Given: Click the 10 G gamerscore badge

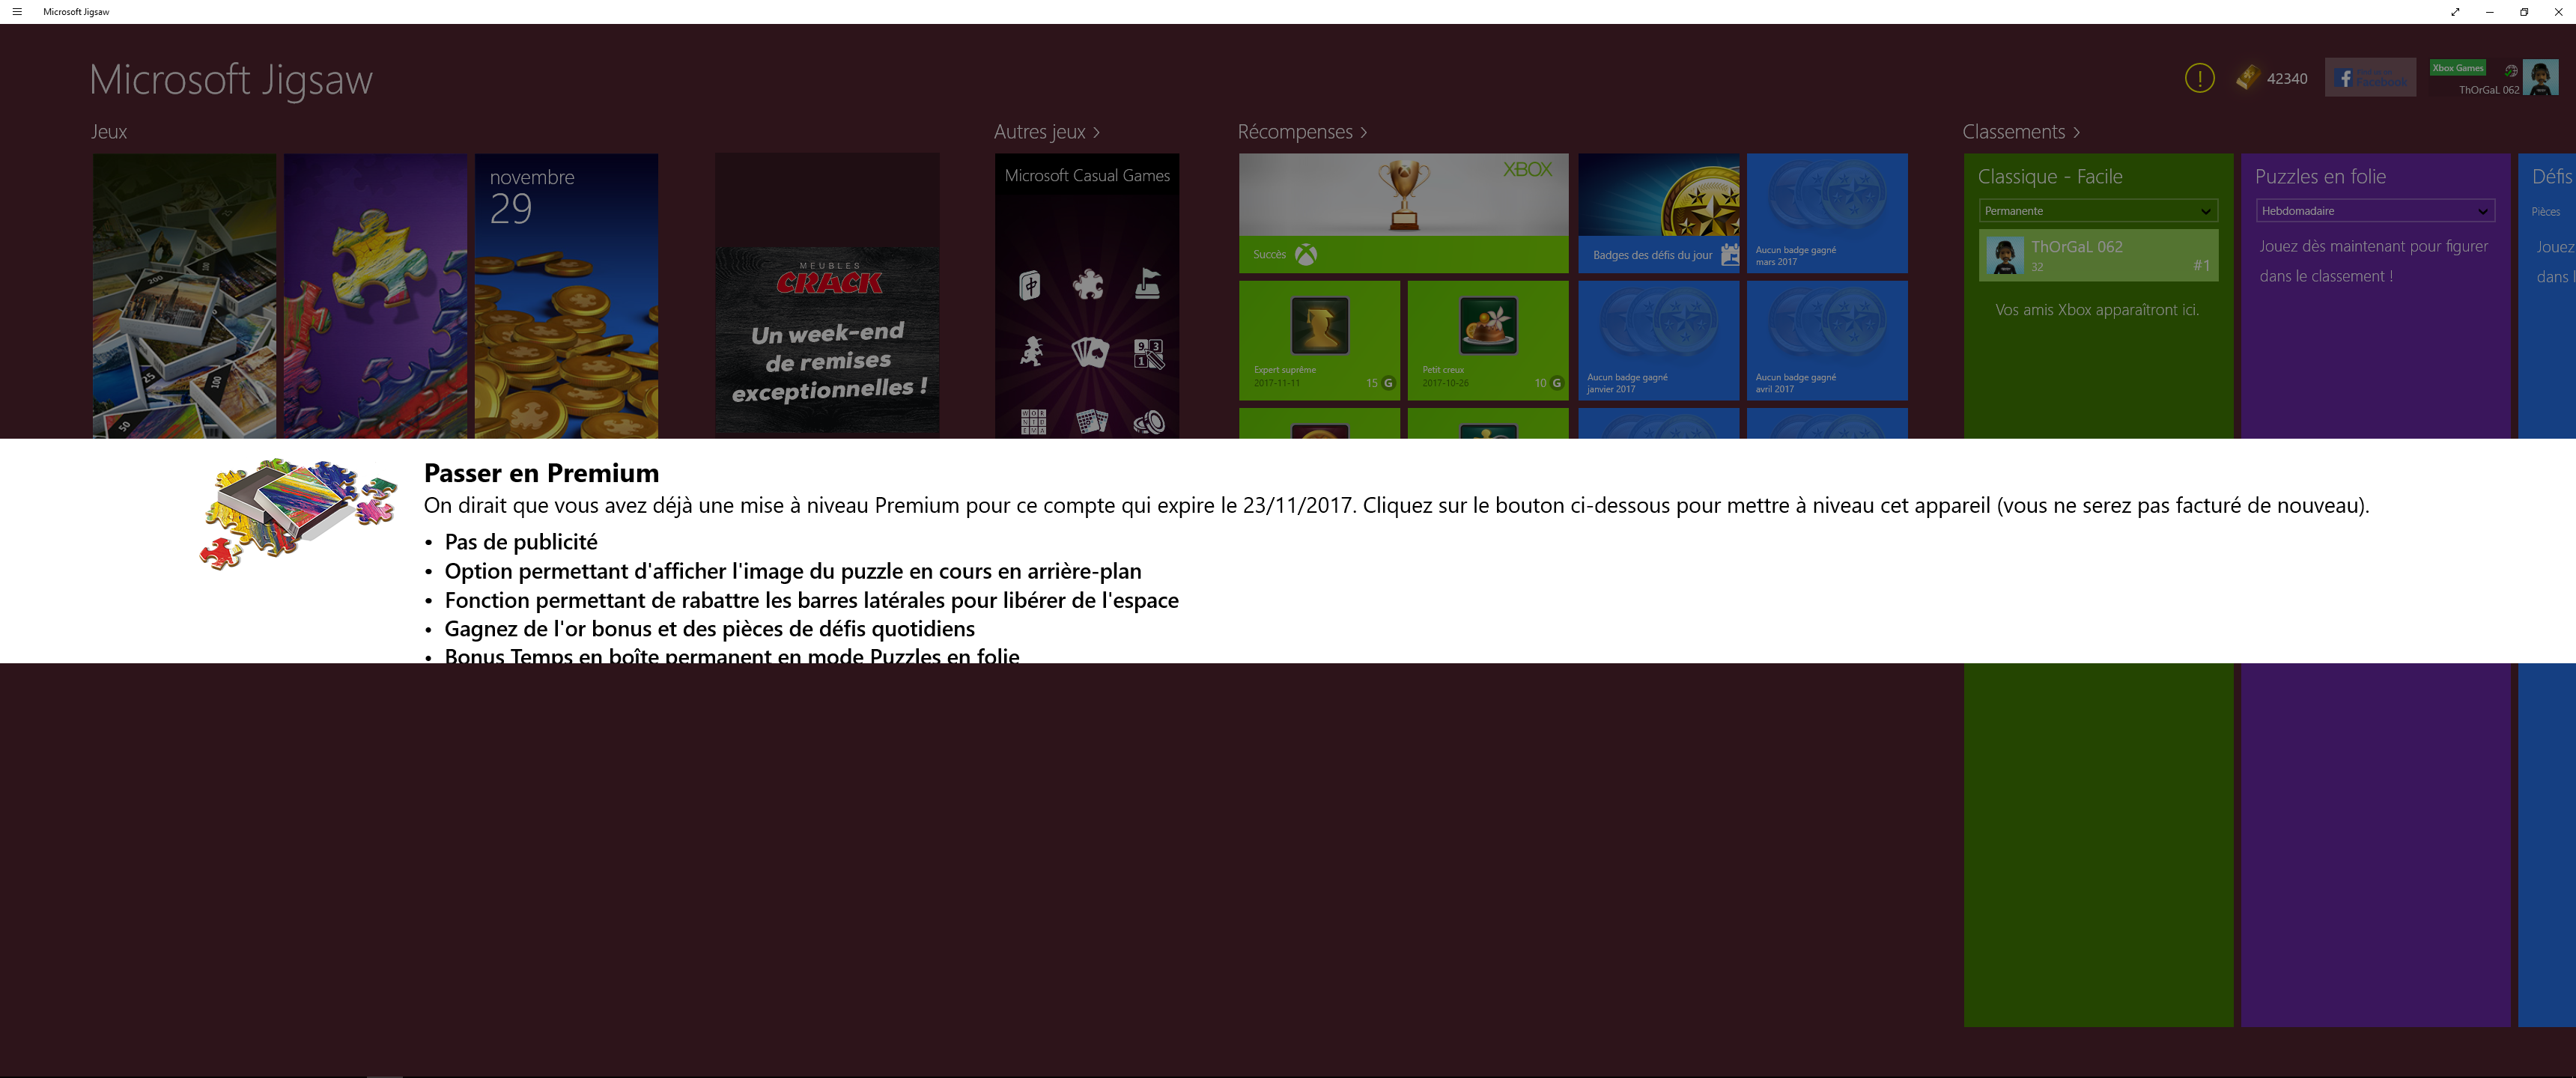Looking at the screenshot, I should pos(1549,383).
